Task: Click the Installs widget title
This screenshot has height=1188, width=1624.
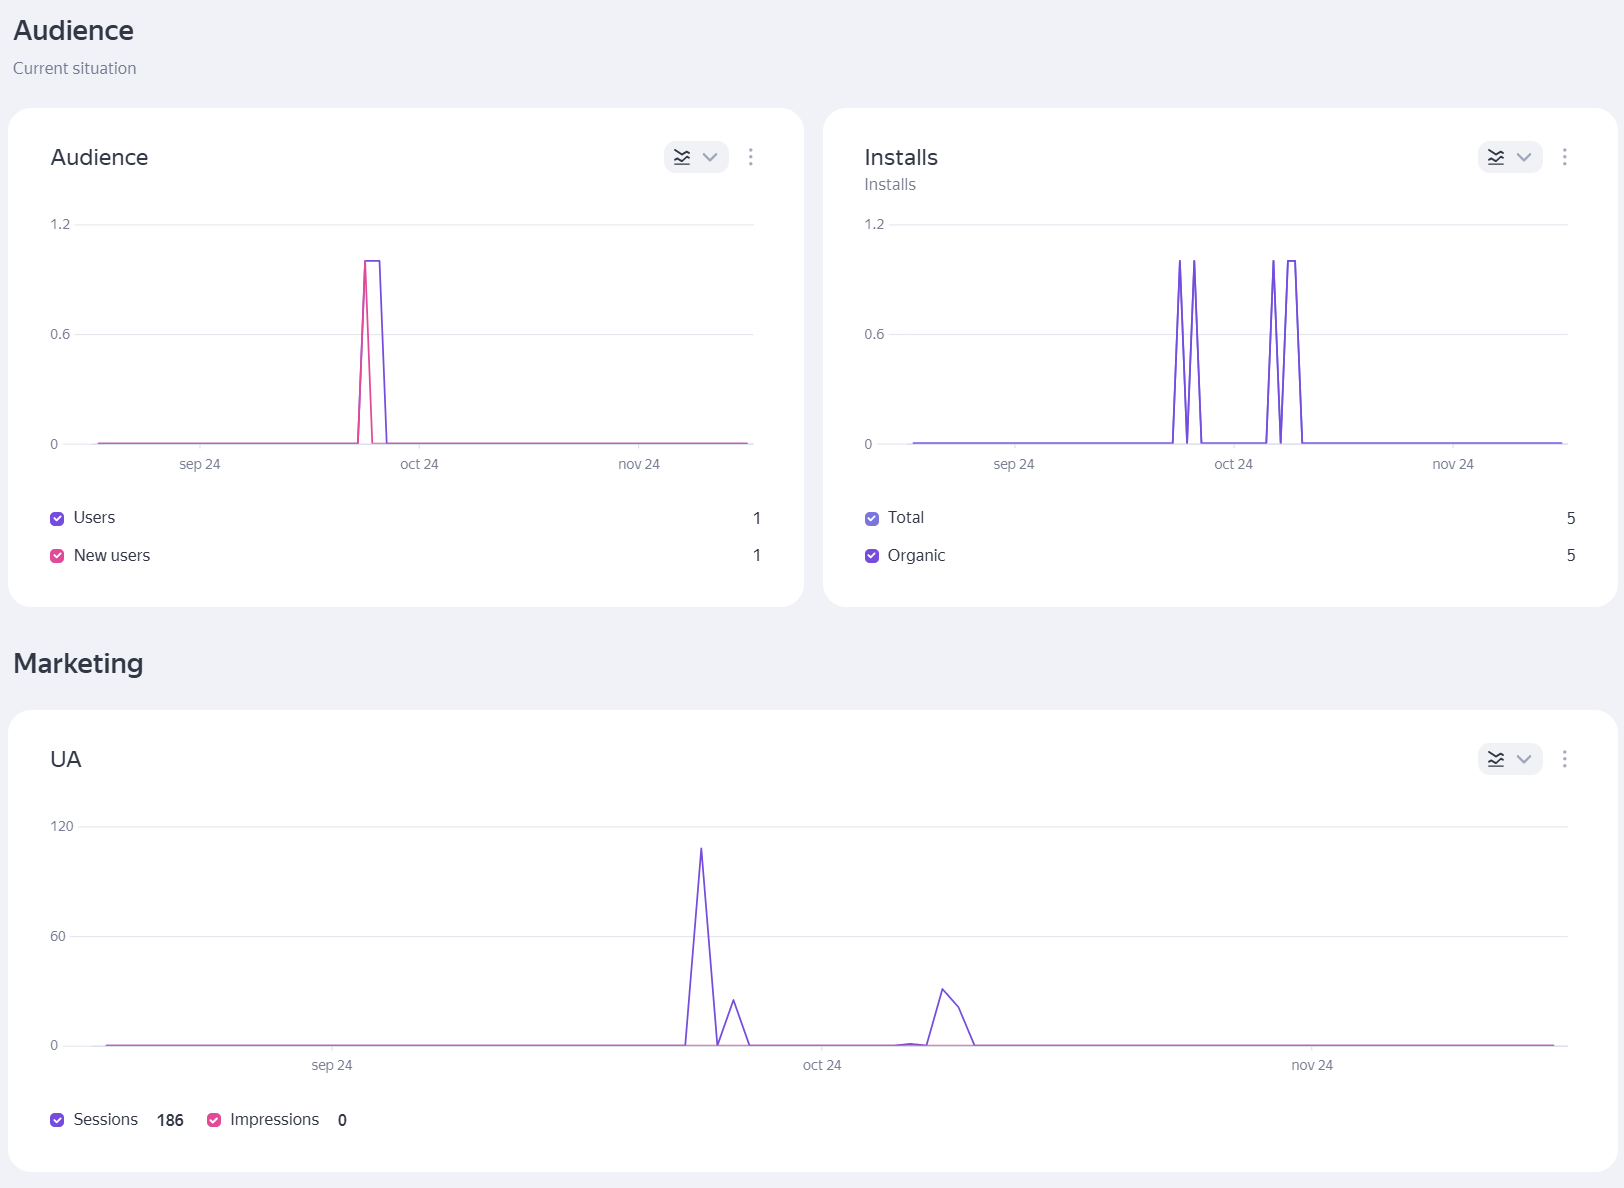Action: [900, 157]
